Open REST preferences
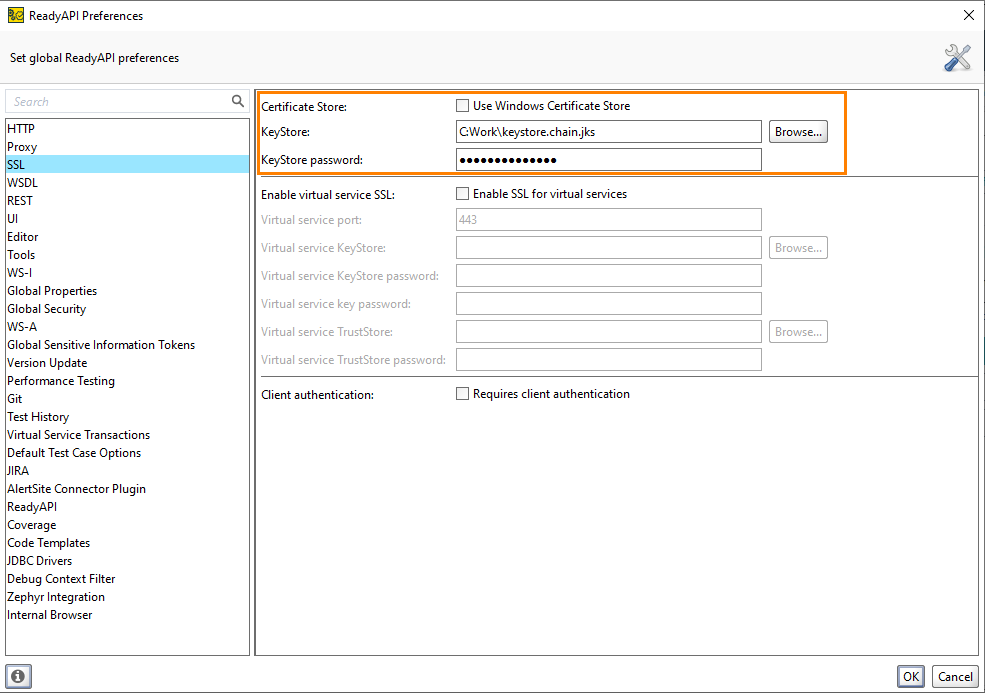The image size is (985, 693). point(127,200)
